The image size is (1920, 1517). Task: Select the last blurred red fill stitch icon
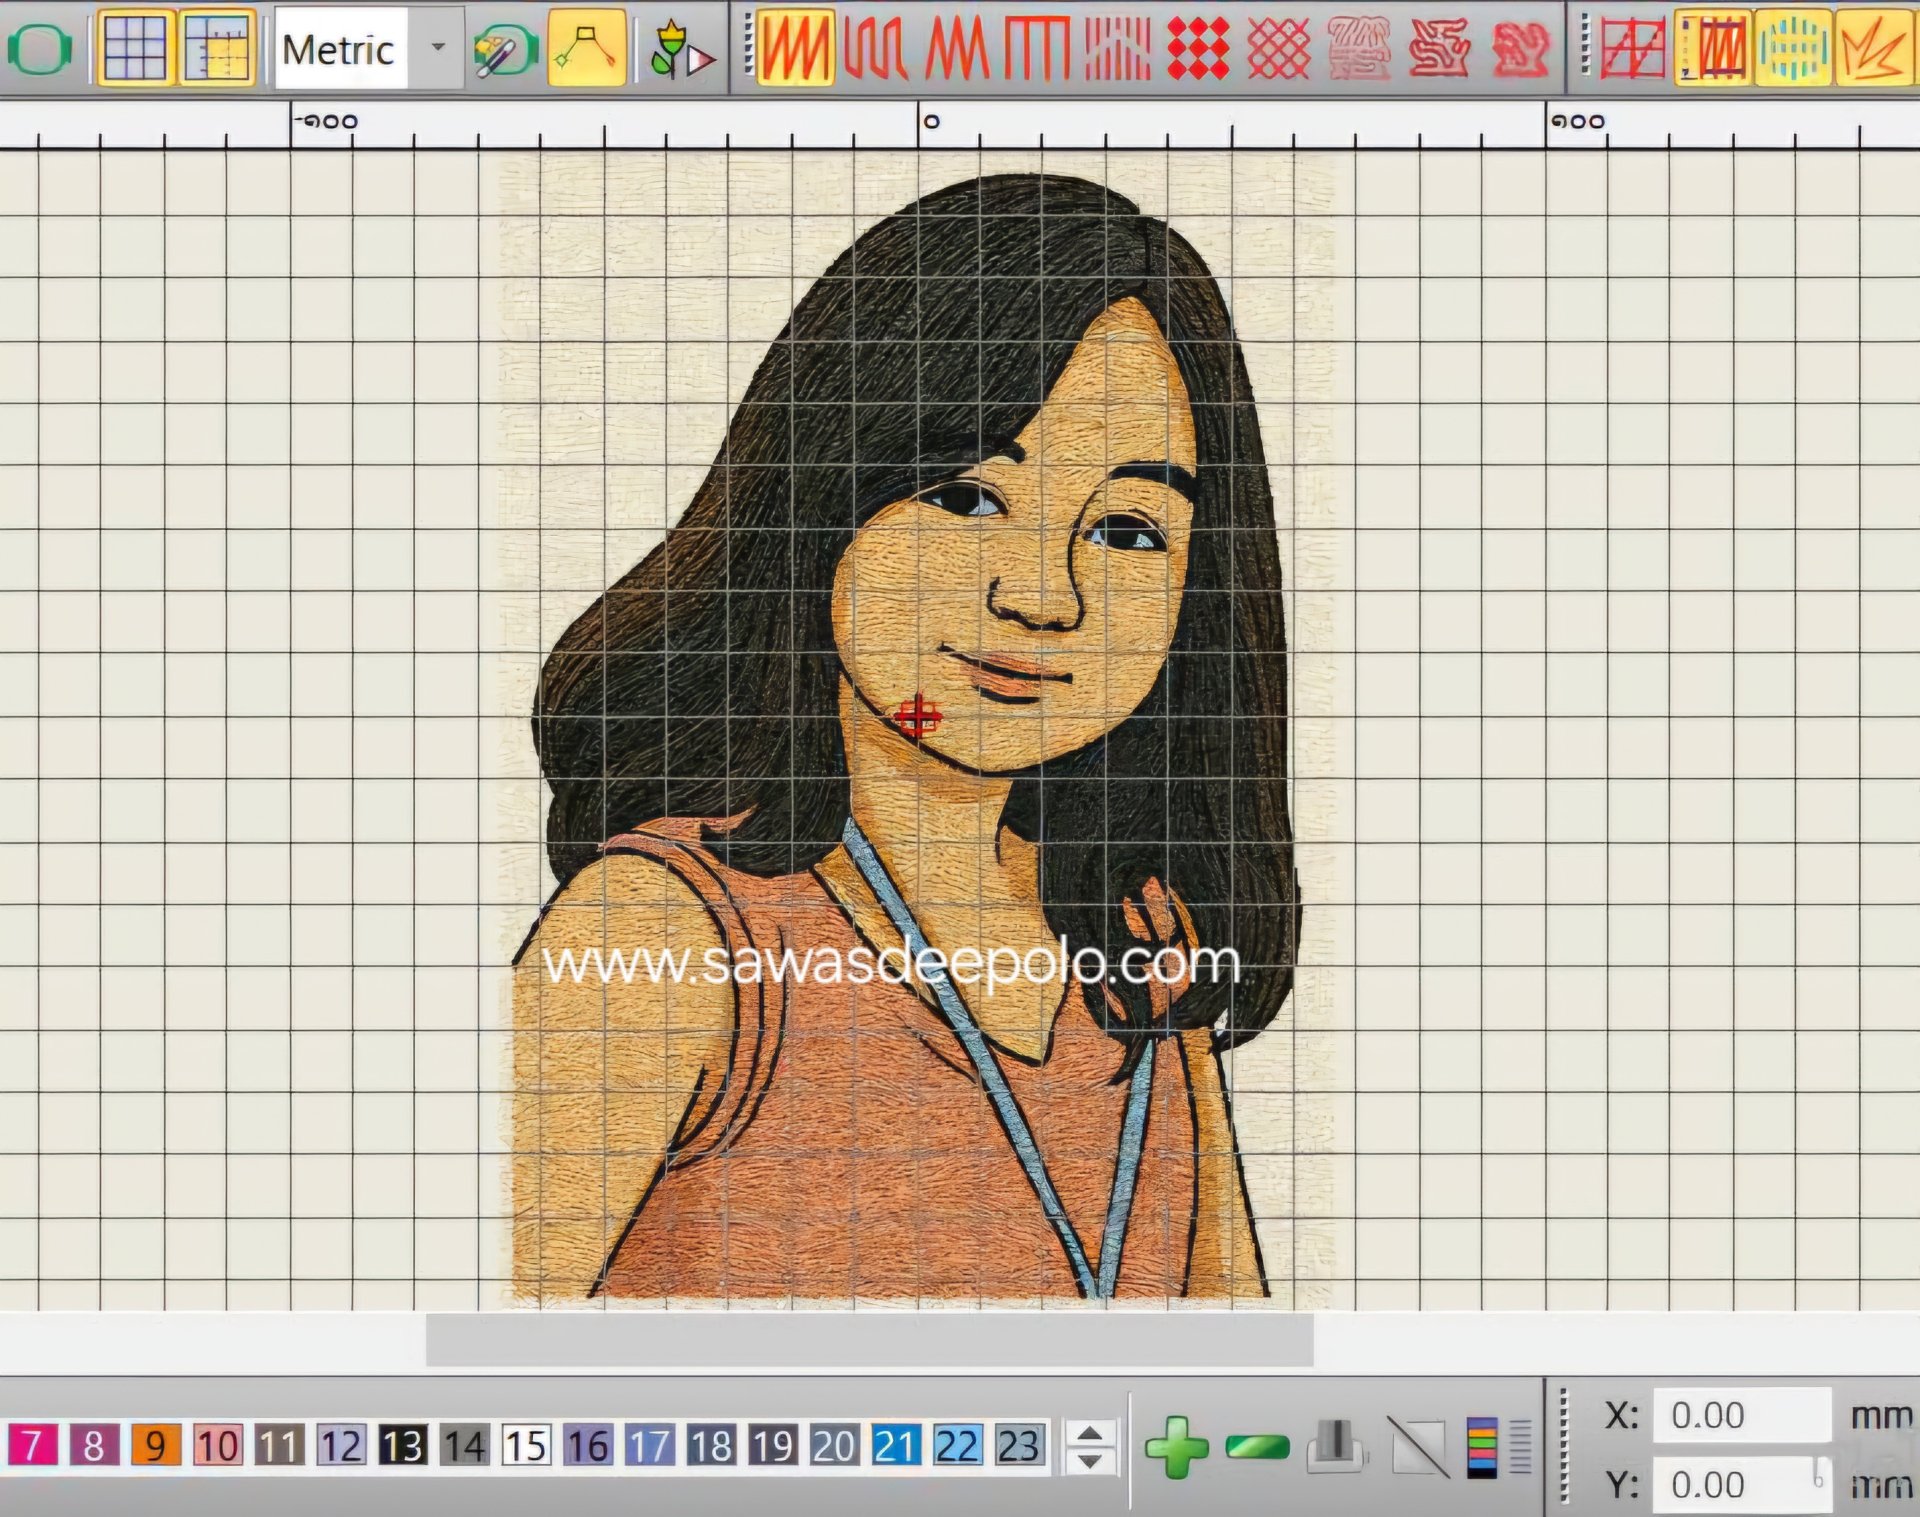(x=1520, y=48)
